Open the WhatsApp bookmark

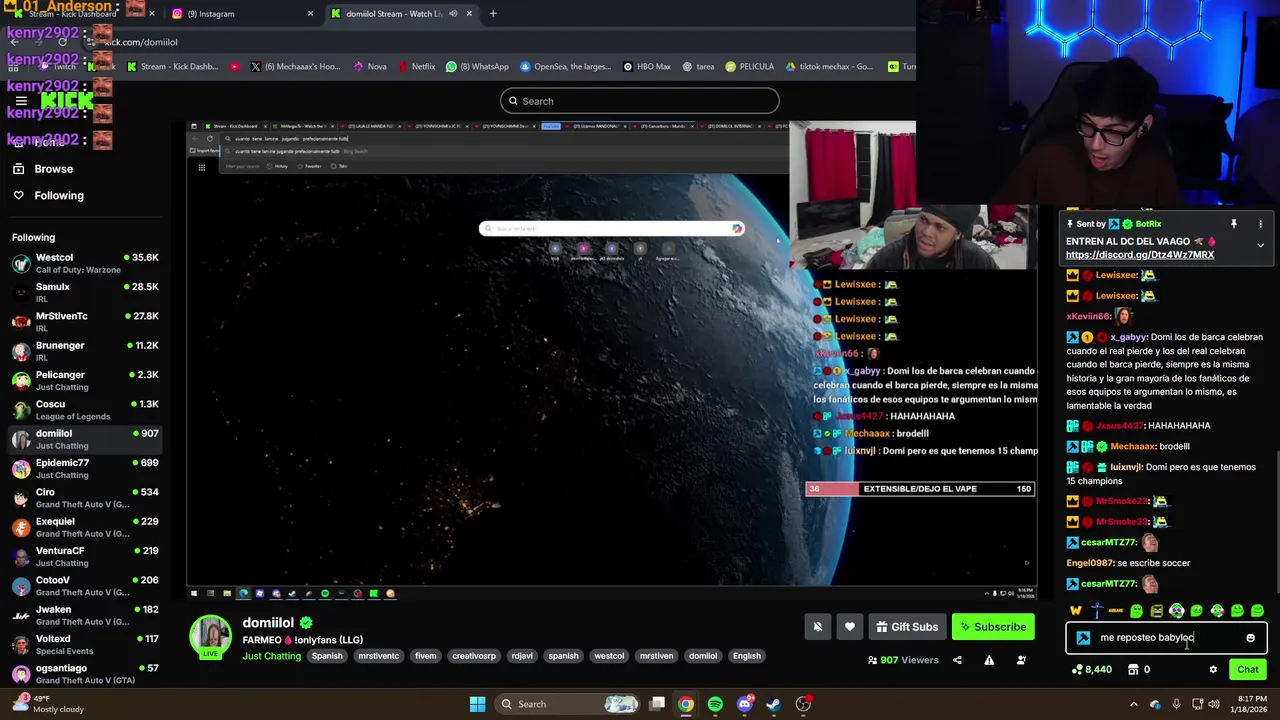coord(477,66)
